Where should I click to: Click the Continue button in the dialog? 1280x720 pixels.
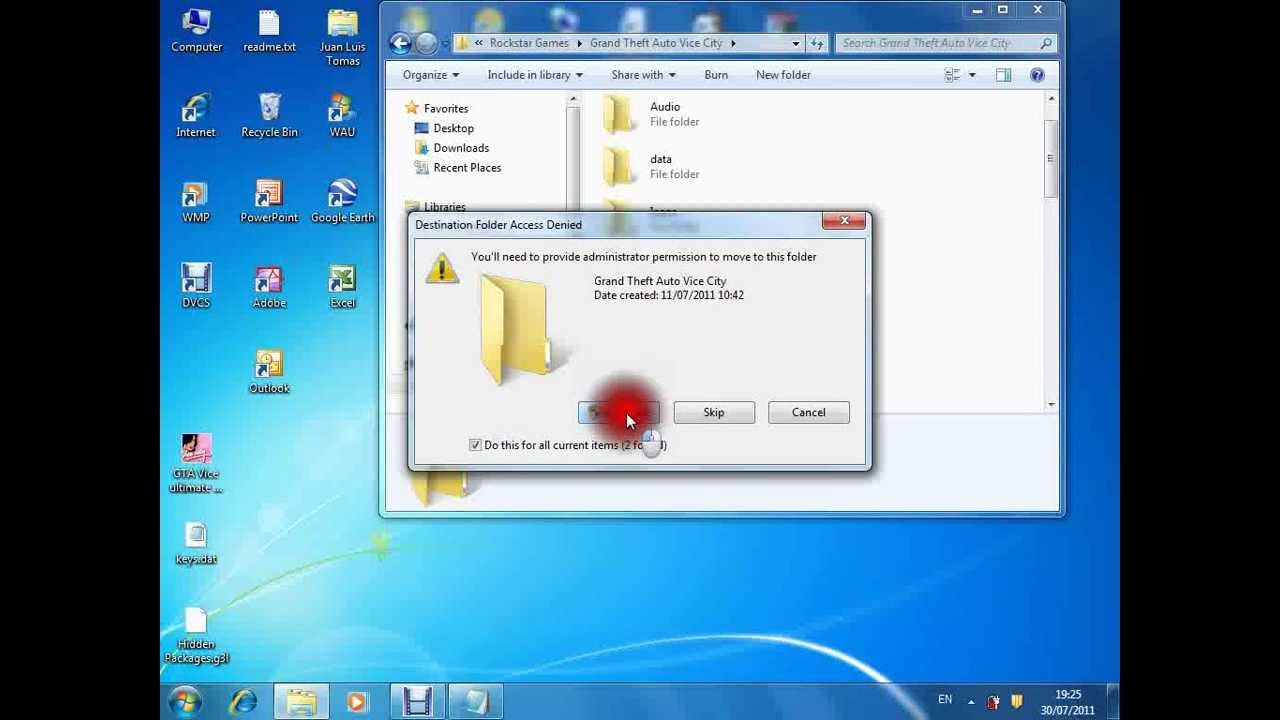619,412
